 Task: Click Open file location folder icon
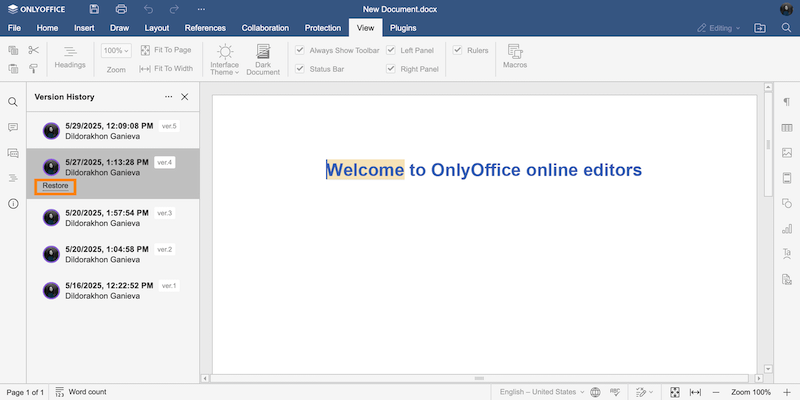pyautogui.click(x=760, y=28)
